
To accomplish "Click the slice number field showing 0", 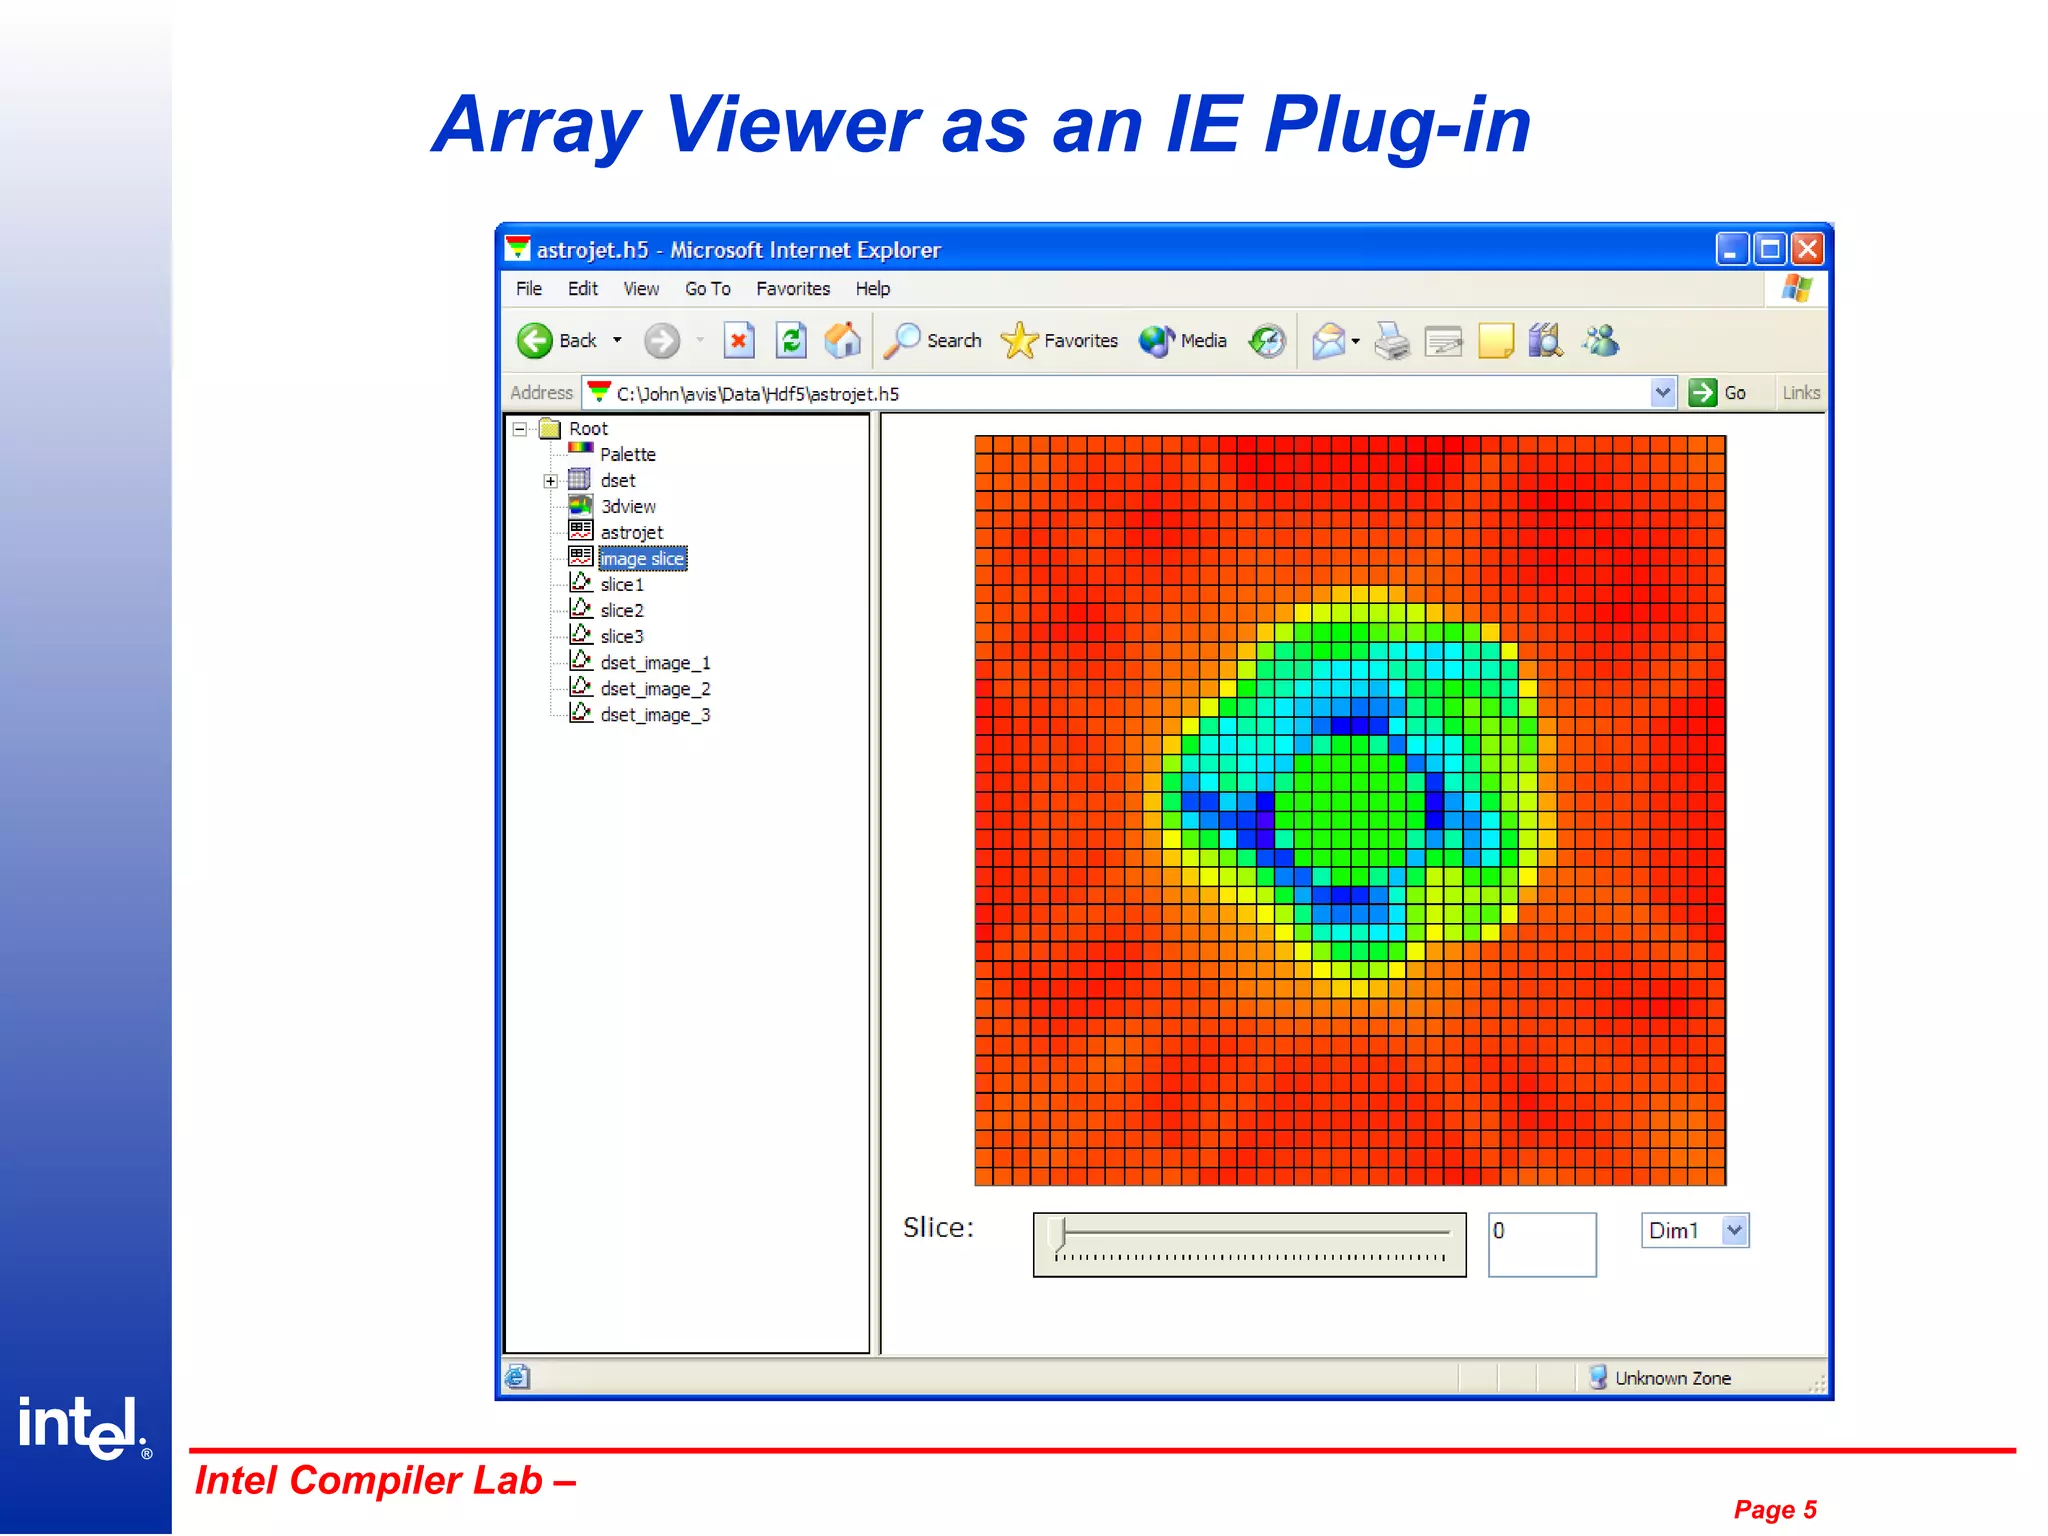I will 1542,1245.
